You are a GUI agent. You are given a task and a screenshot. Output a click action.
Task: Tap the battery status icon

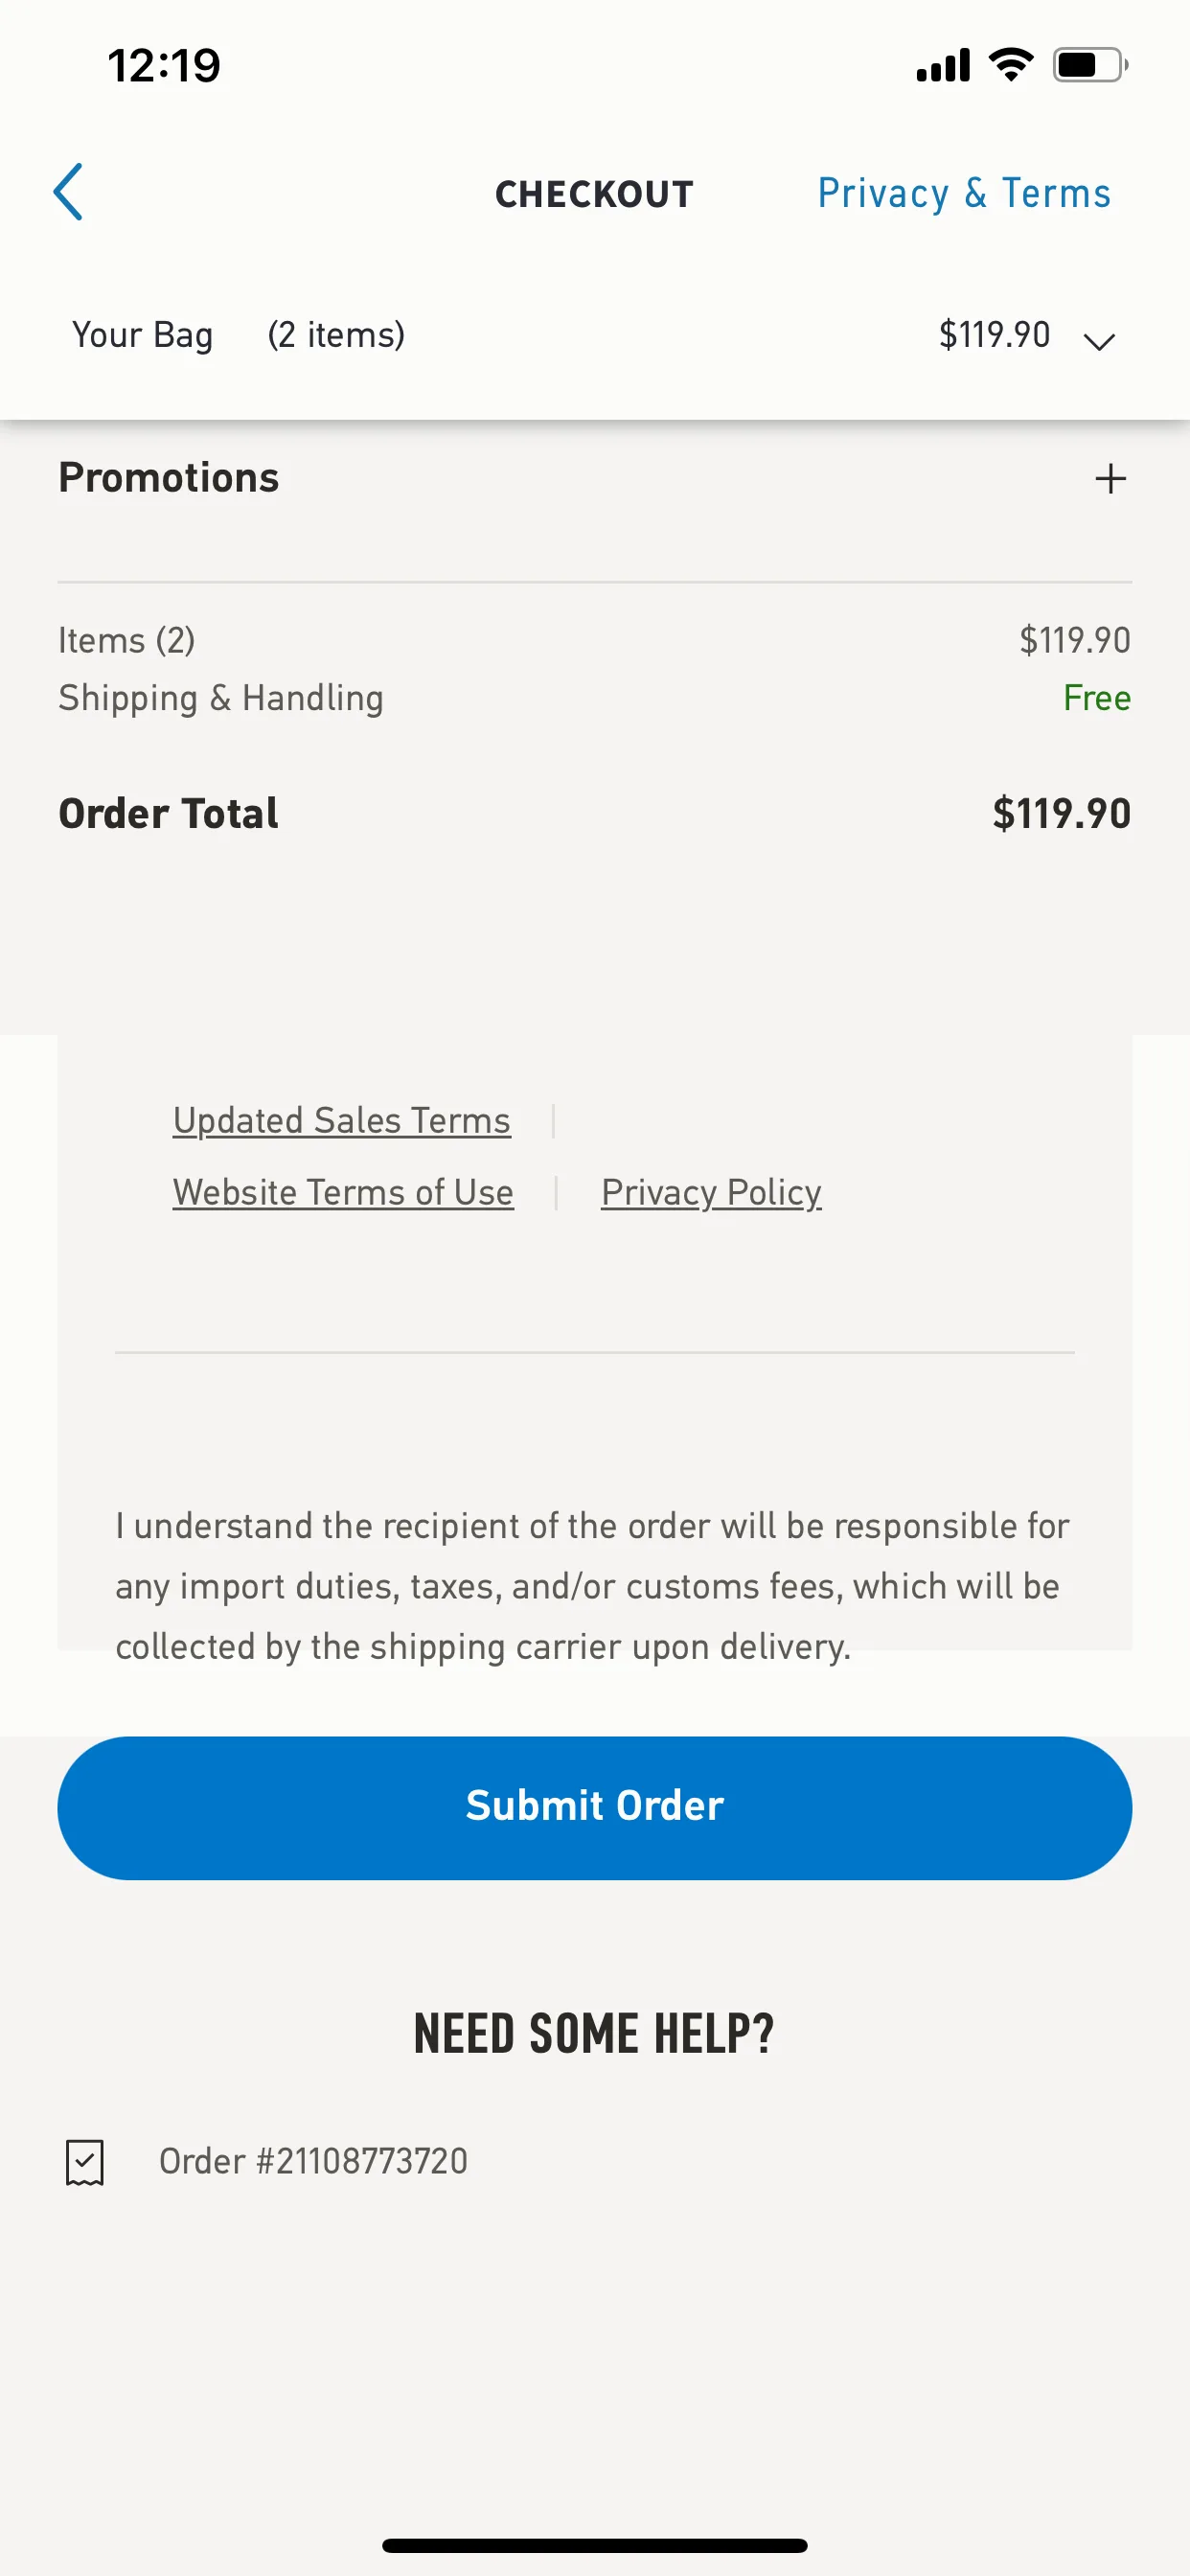(1091, 65)
